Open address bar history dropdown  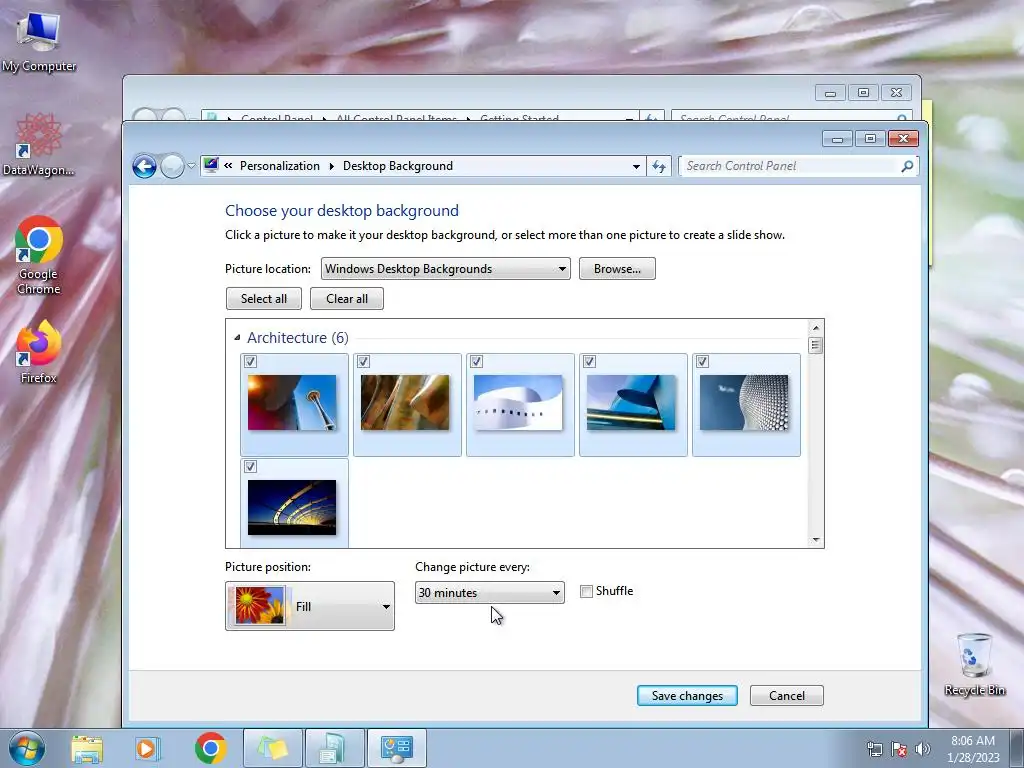tap(636, 167)
